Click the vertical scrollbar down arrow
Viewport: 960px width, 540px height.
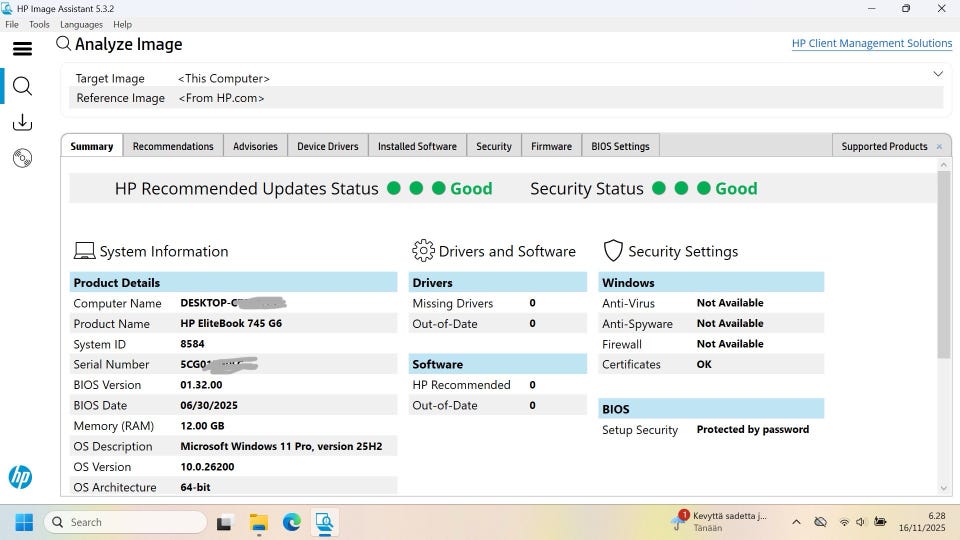coord(943,488)
